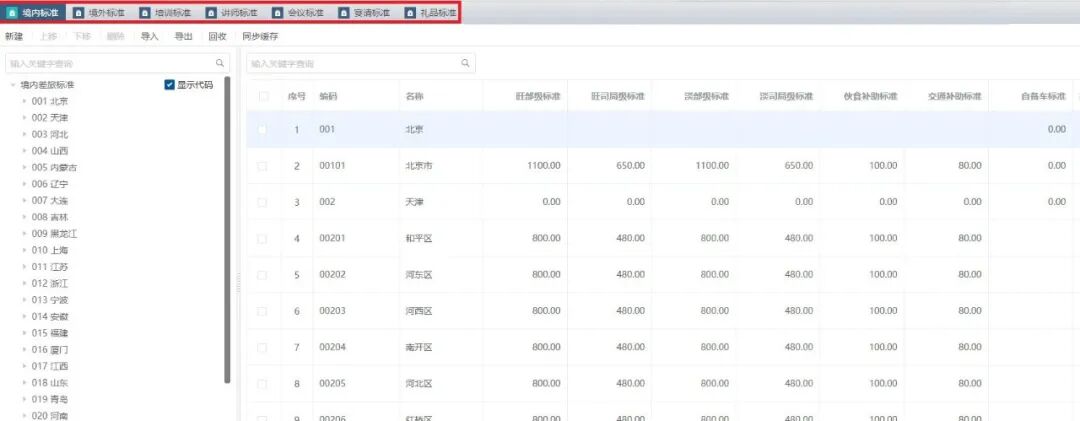Click the 新建 button
This screenshot has width=1080, height=421.
14,37
